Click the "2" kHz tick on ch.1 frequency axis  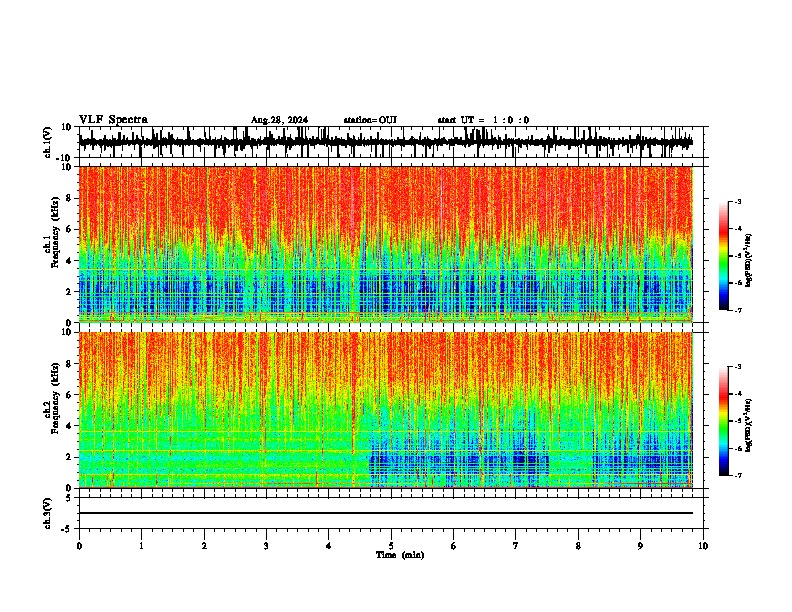coord(70,291)
